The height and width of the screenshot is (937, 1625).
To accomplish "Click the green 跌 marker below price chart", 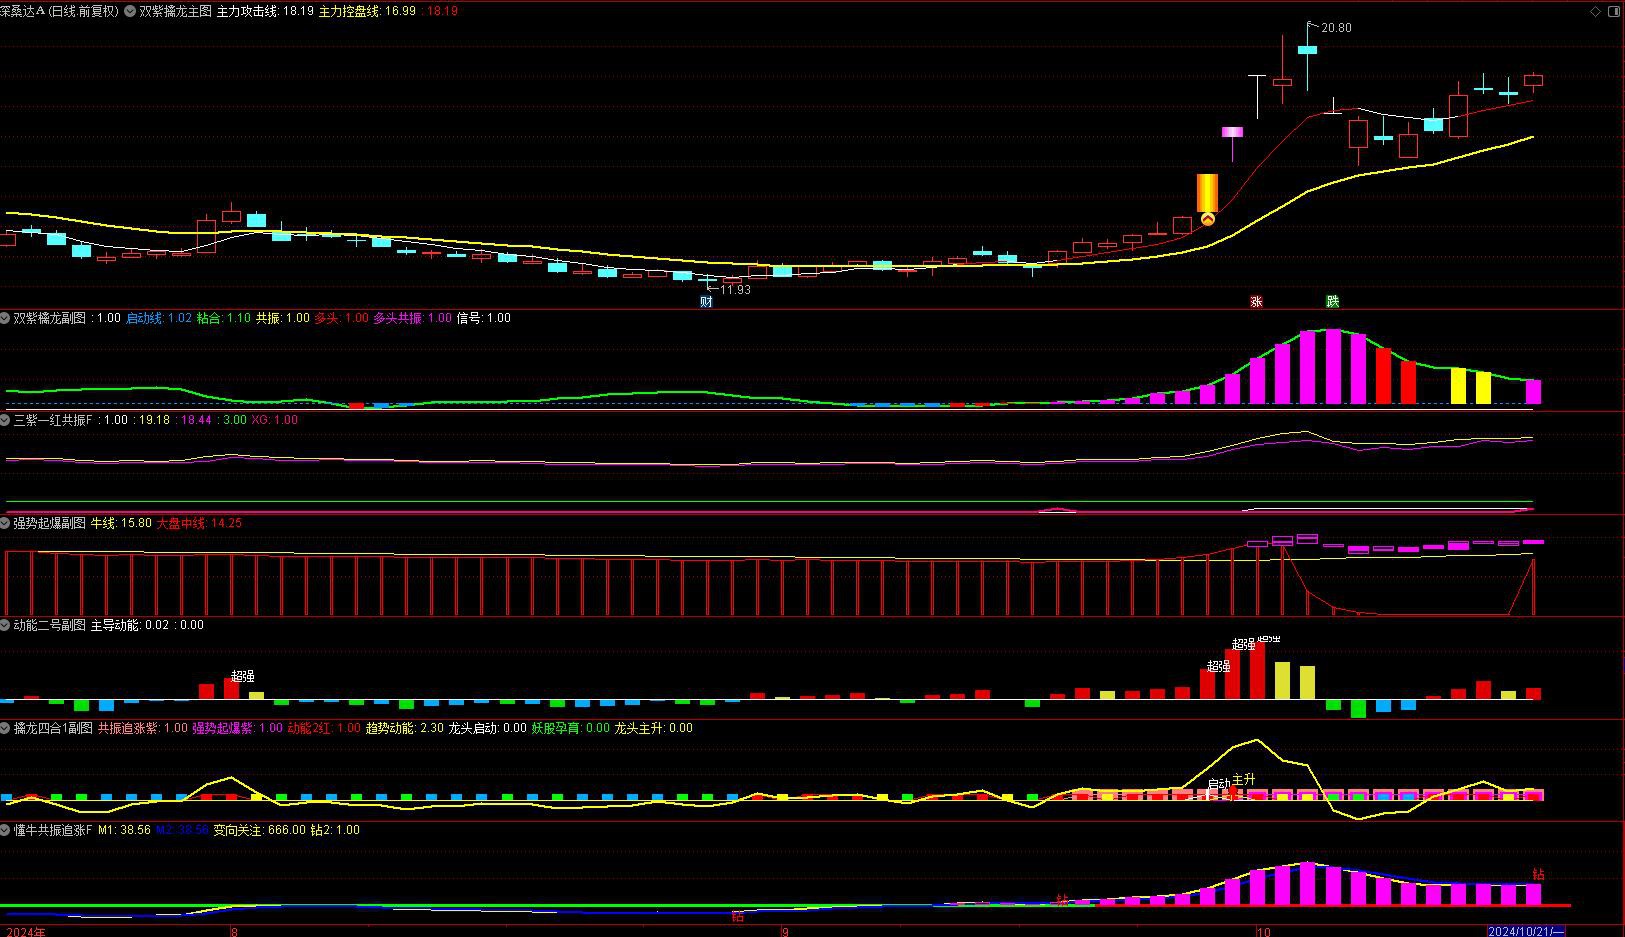I will pyautogui.click(x=1332, y=301).
